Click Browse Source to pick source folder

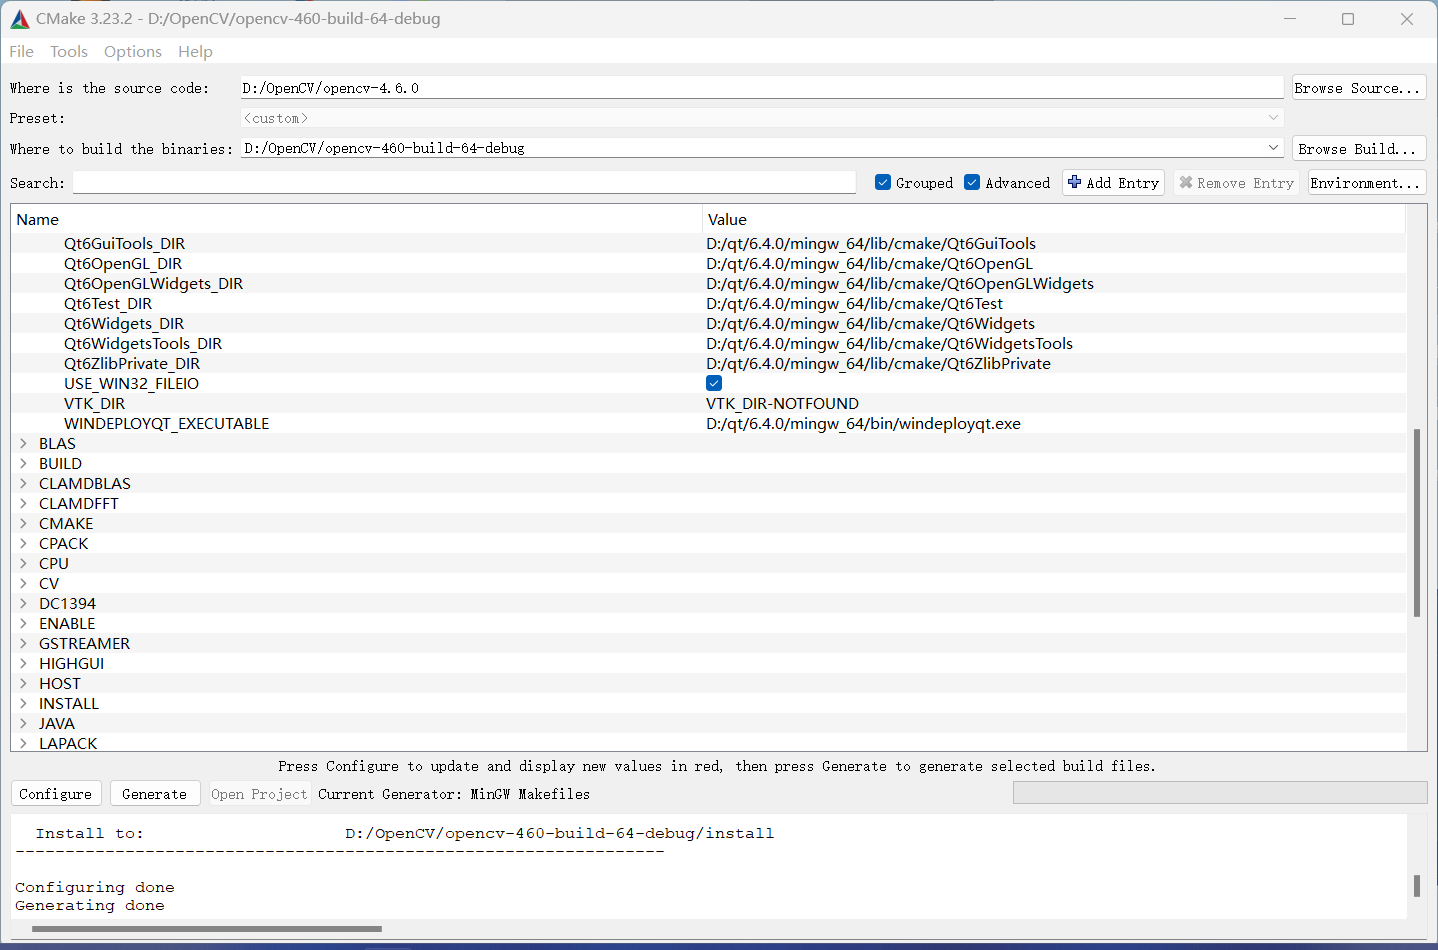click(x=1358, y=87)
